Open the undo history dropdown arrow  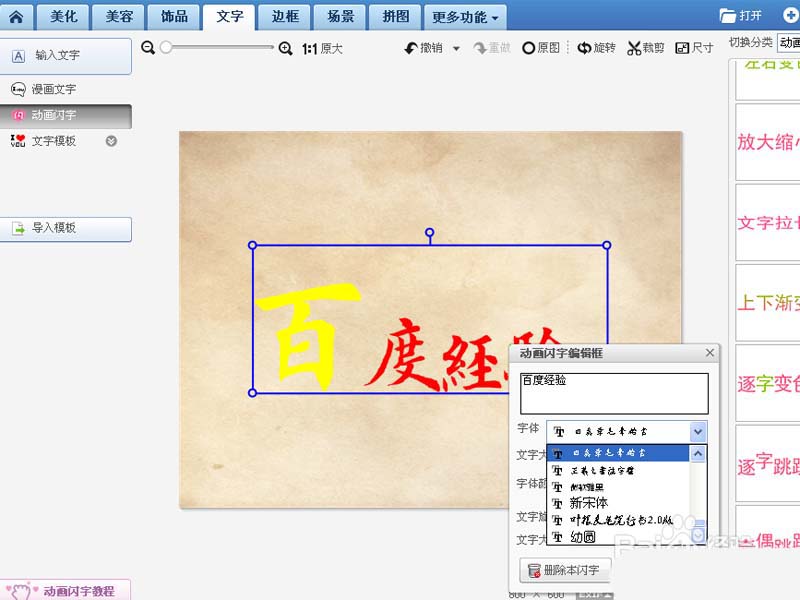point(456,48)
